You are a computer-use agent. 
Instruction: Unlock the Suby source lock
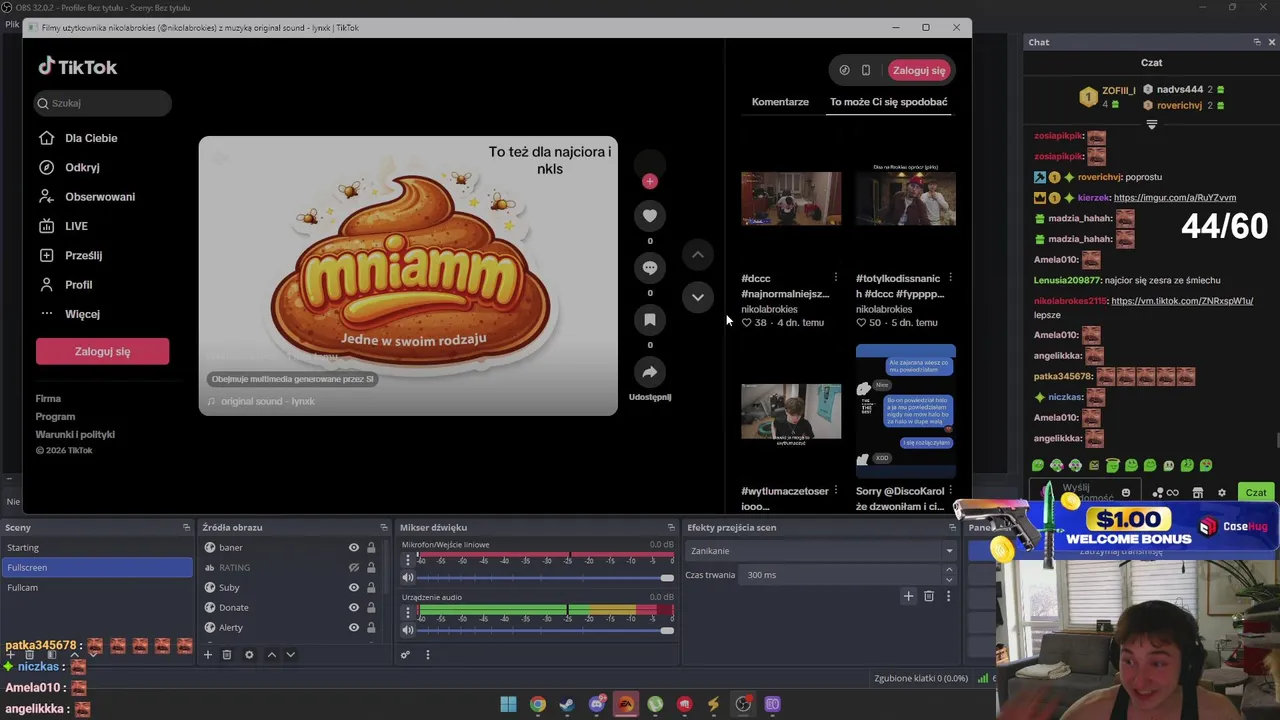click(x=371, y=588)
